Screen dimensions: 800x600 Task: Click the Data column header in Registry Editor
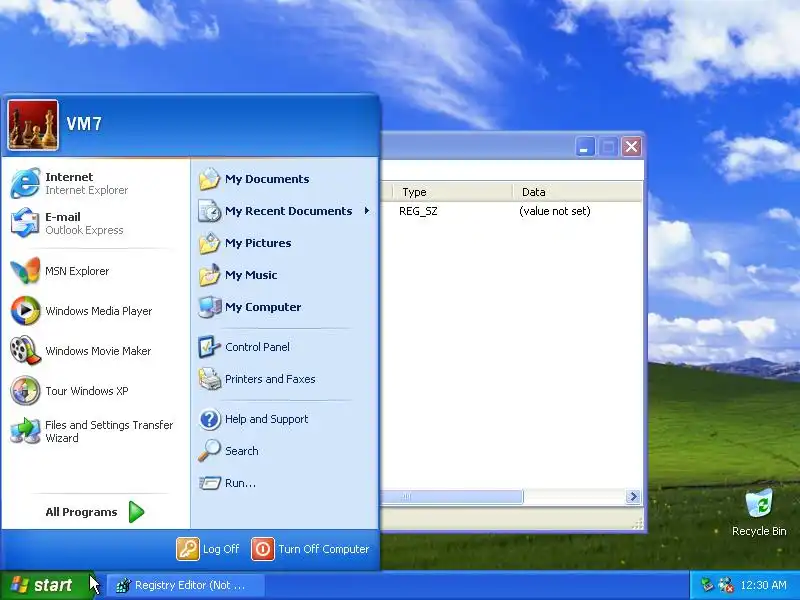(x=577, y=192)
